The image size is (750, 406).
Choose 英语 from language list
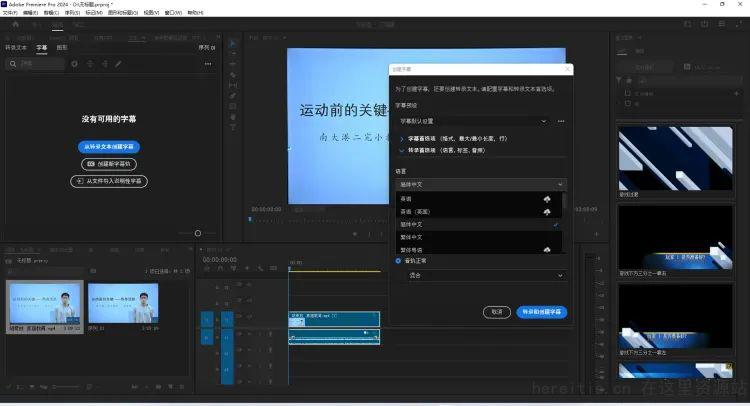click(x=479, y=199)
